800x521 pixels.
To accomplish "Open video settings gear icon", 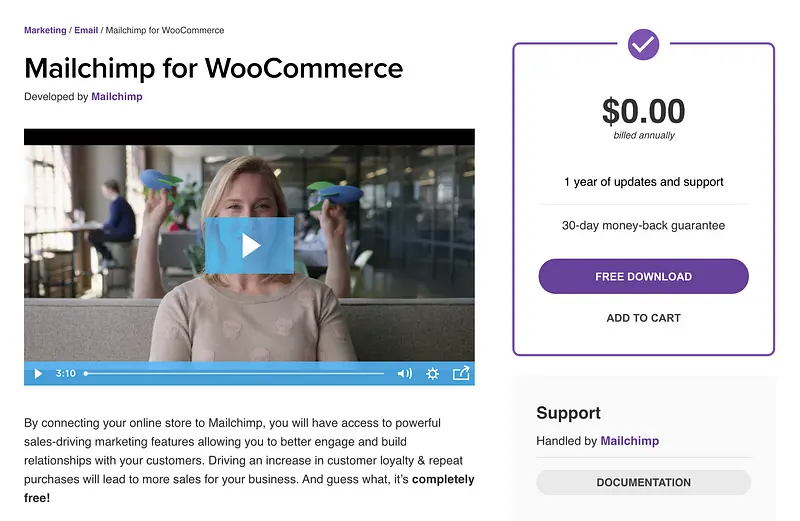I will pos(432,374).
